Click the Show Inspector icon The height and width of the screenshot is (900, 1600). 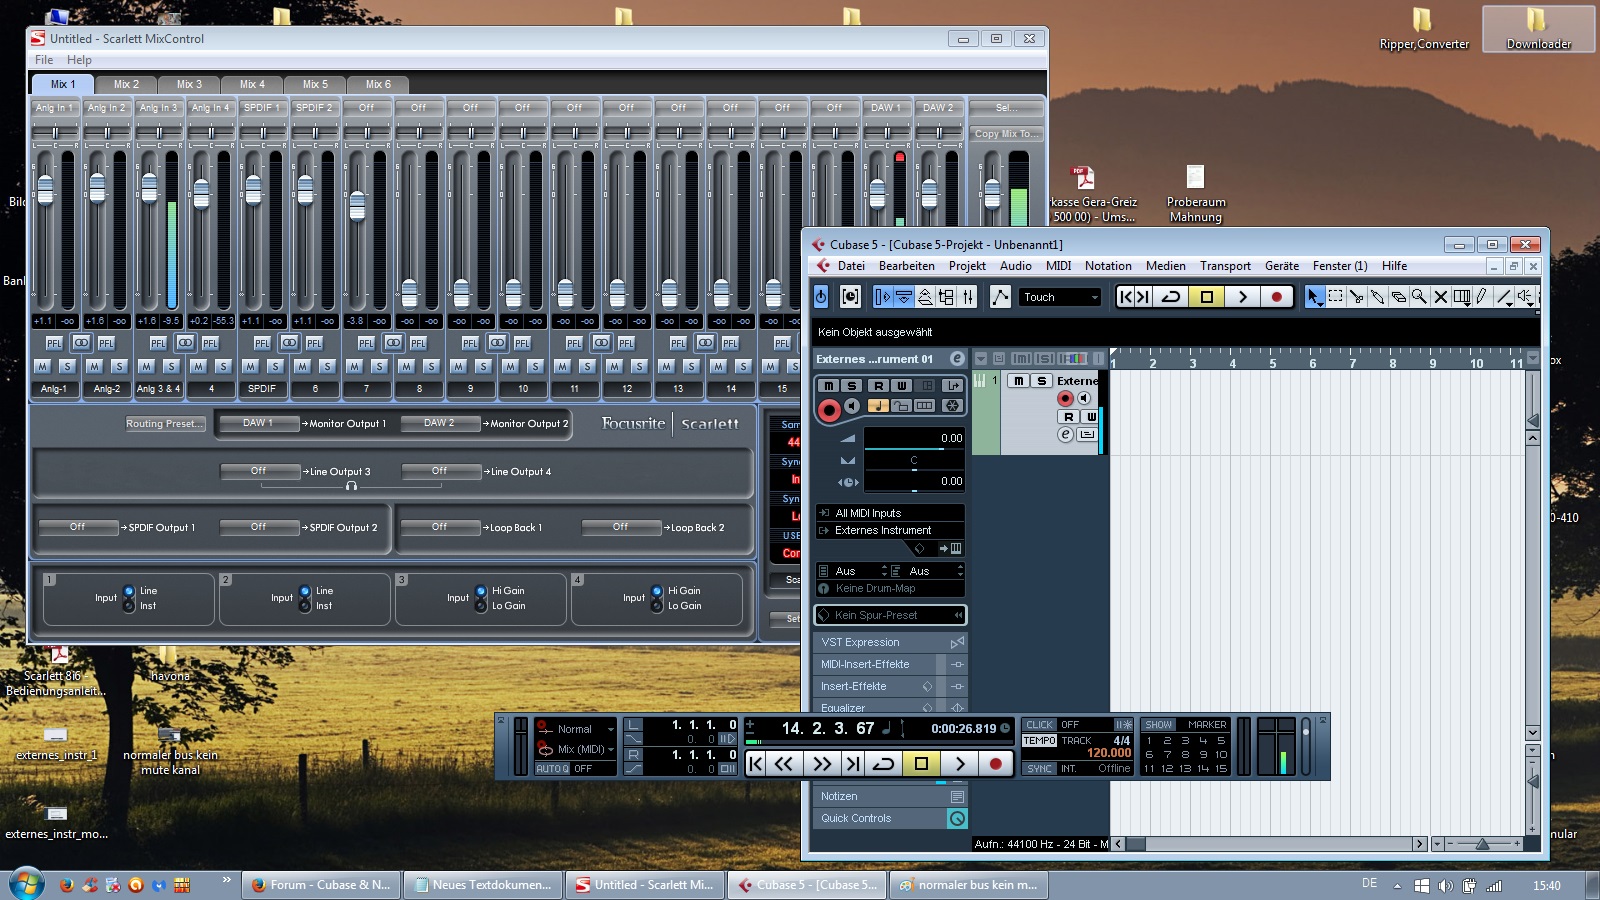(881, 297)
